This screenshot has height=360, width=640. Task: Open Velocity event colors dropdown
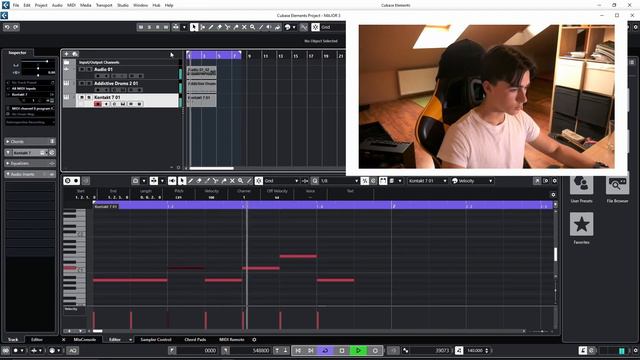pos(472,181)
